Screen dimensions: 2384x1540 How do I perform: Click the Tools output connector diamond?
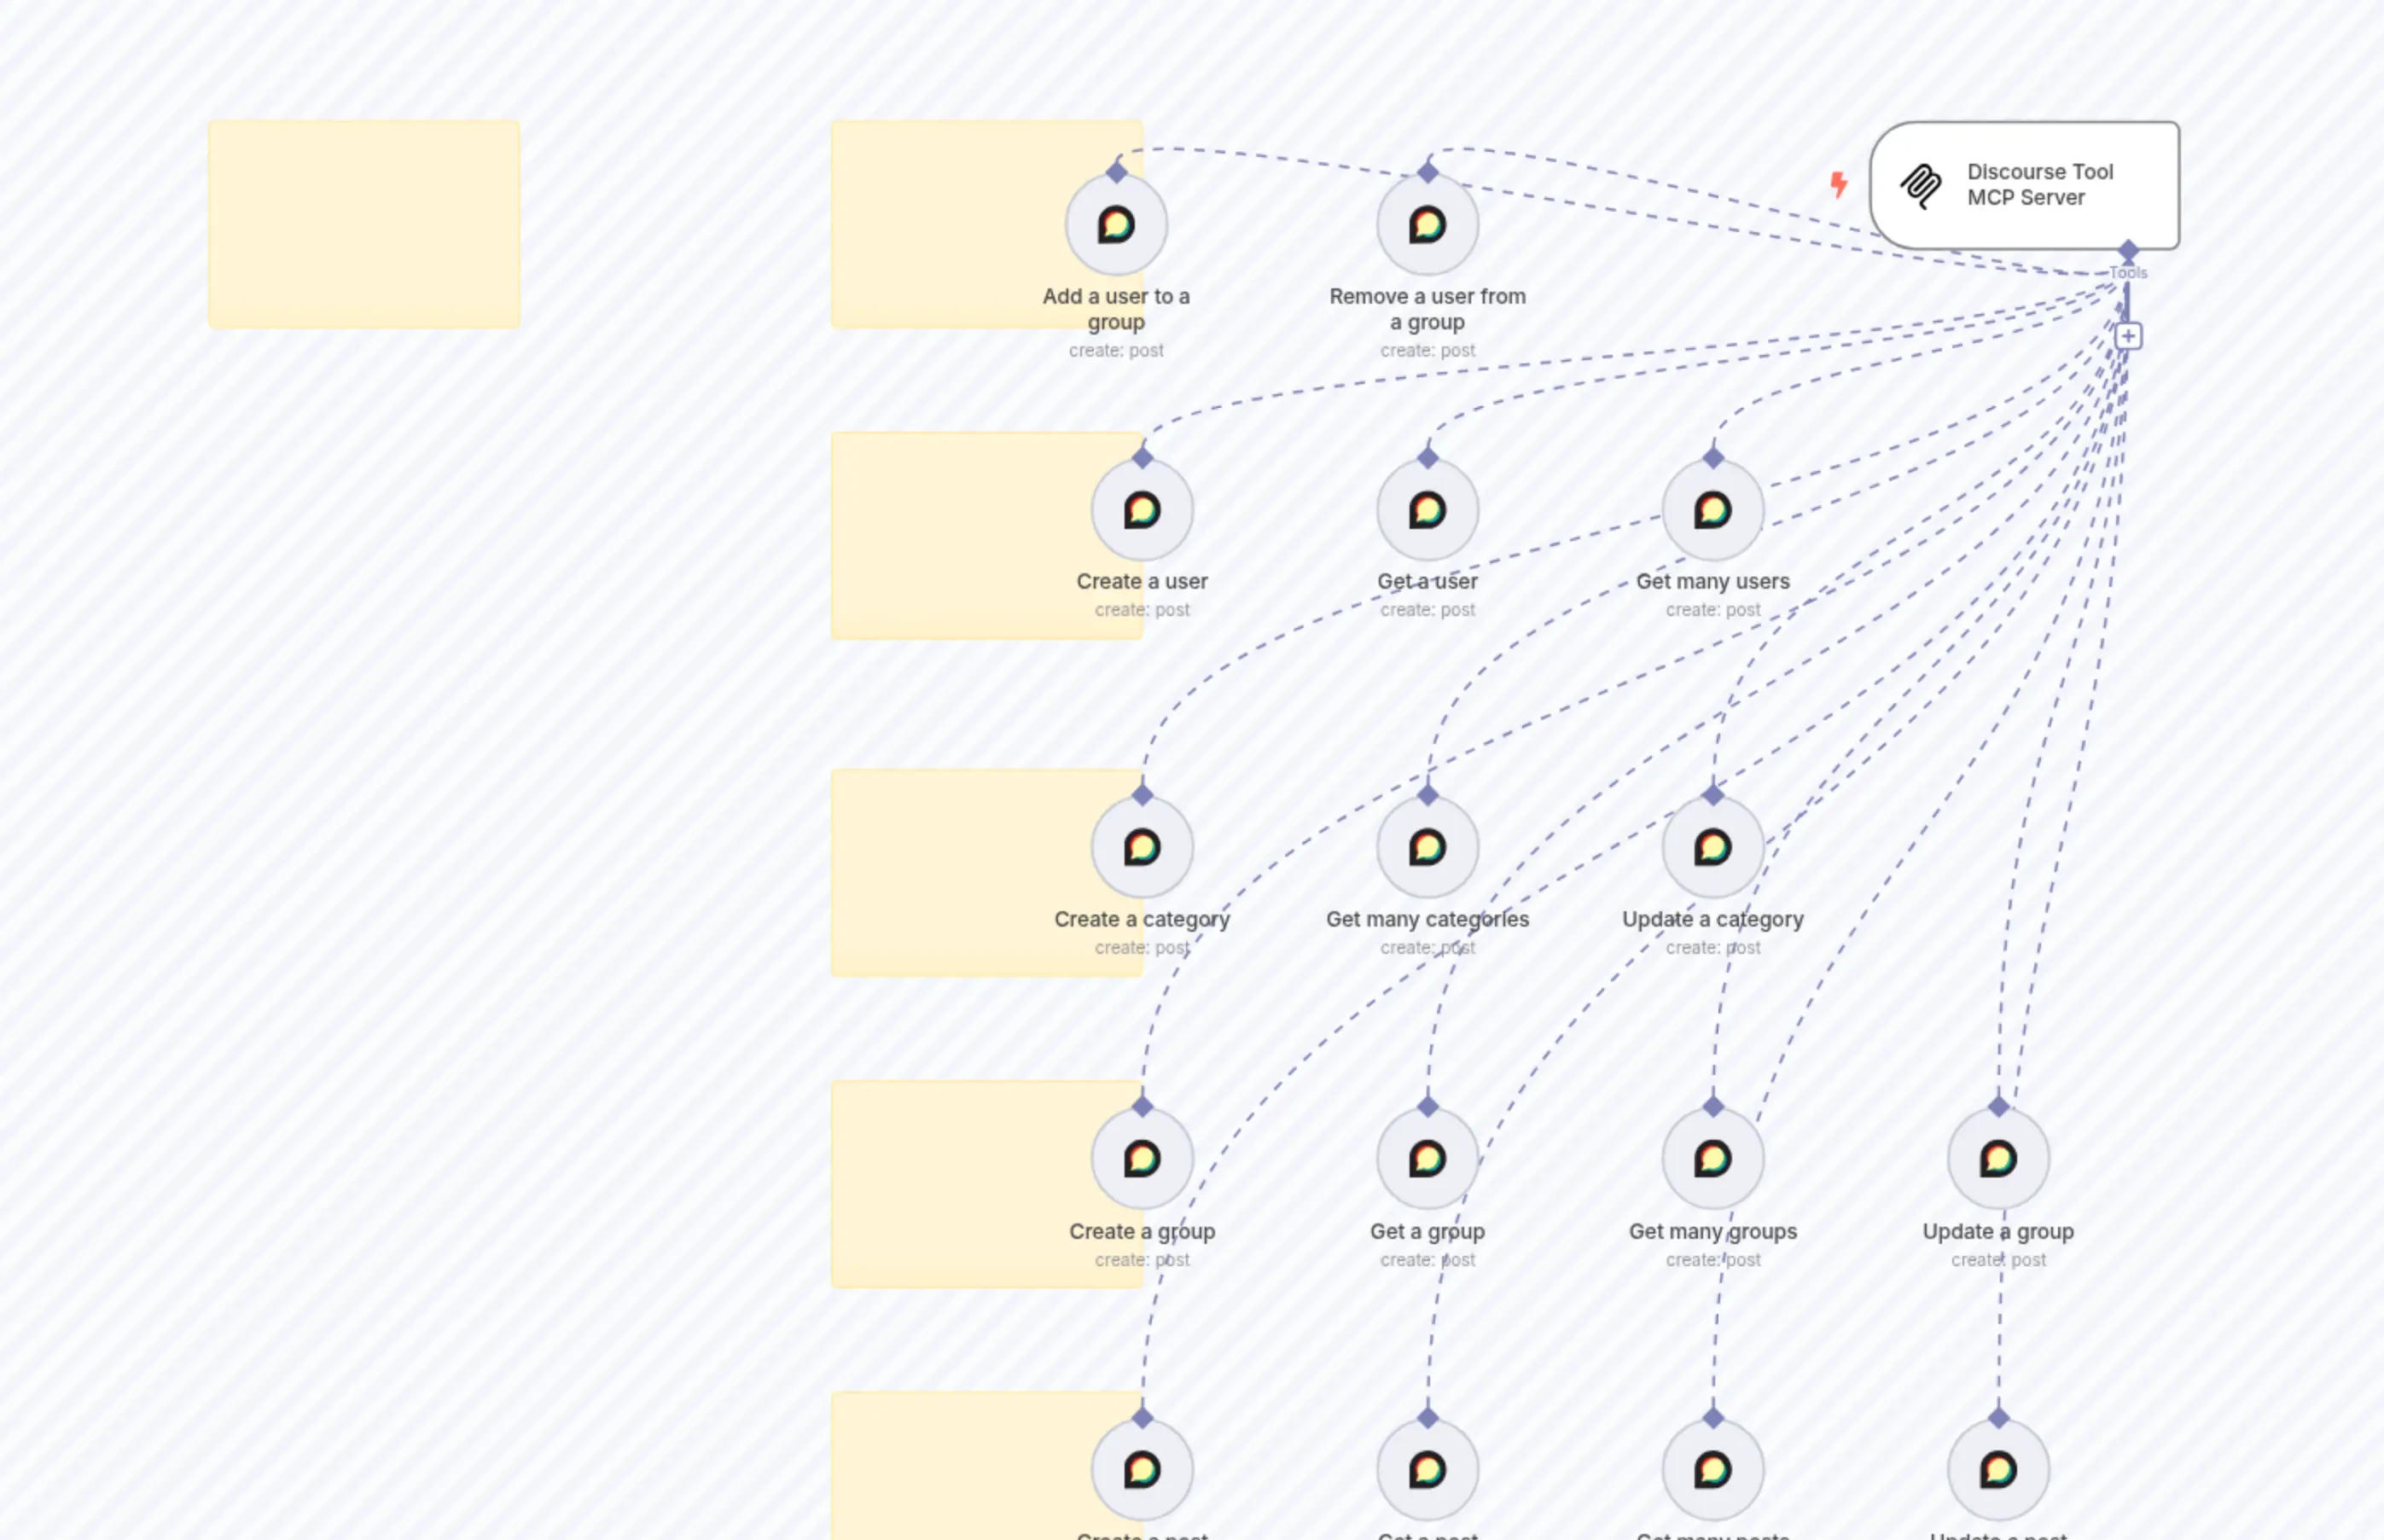(2128, 249)
